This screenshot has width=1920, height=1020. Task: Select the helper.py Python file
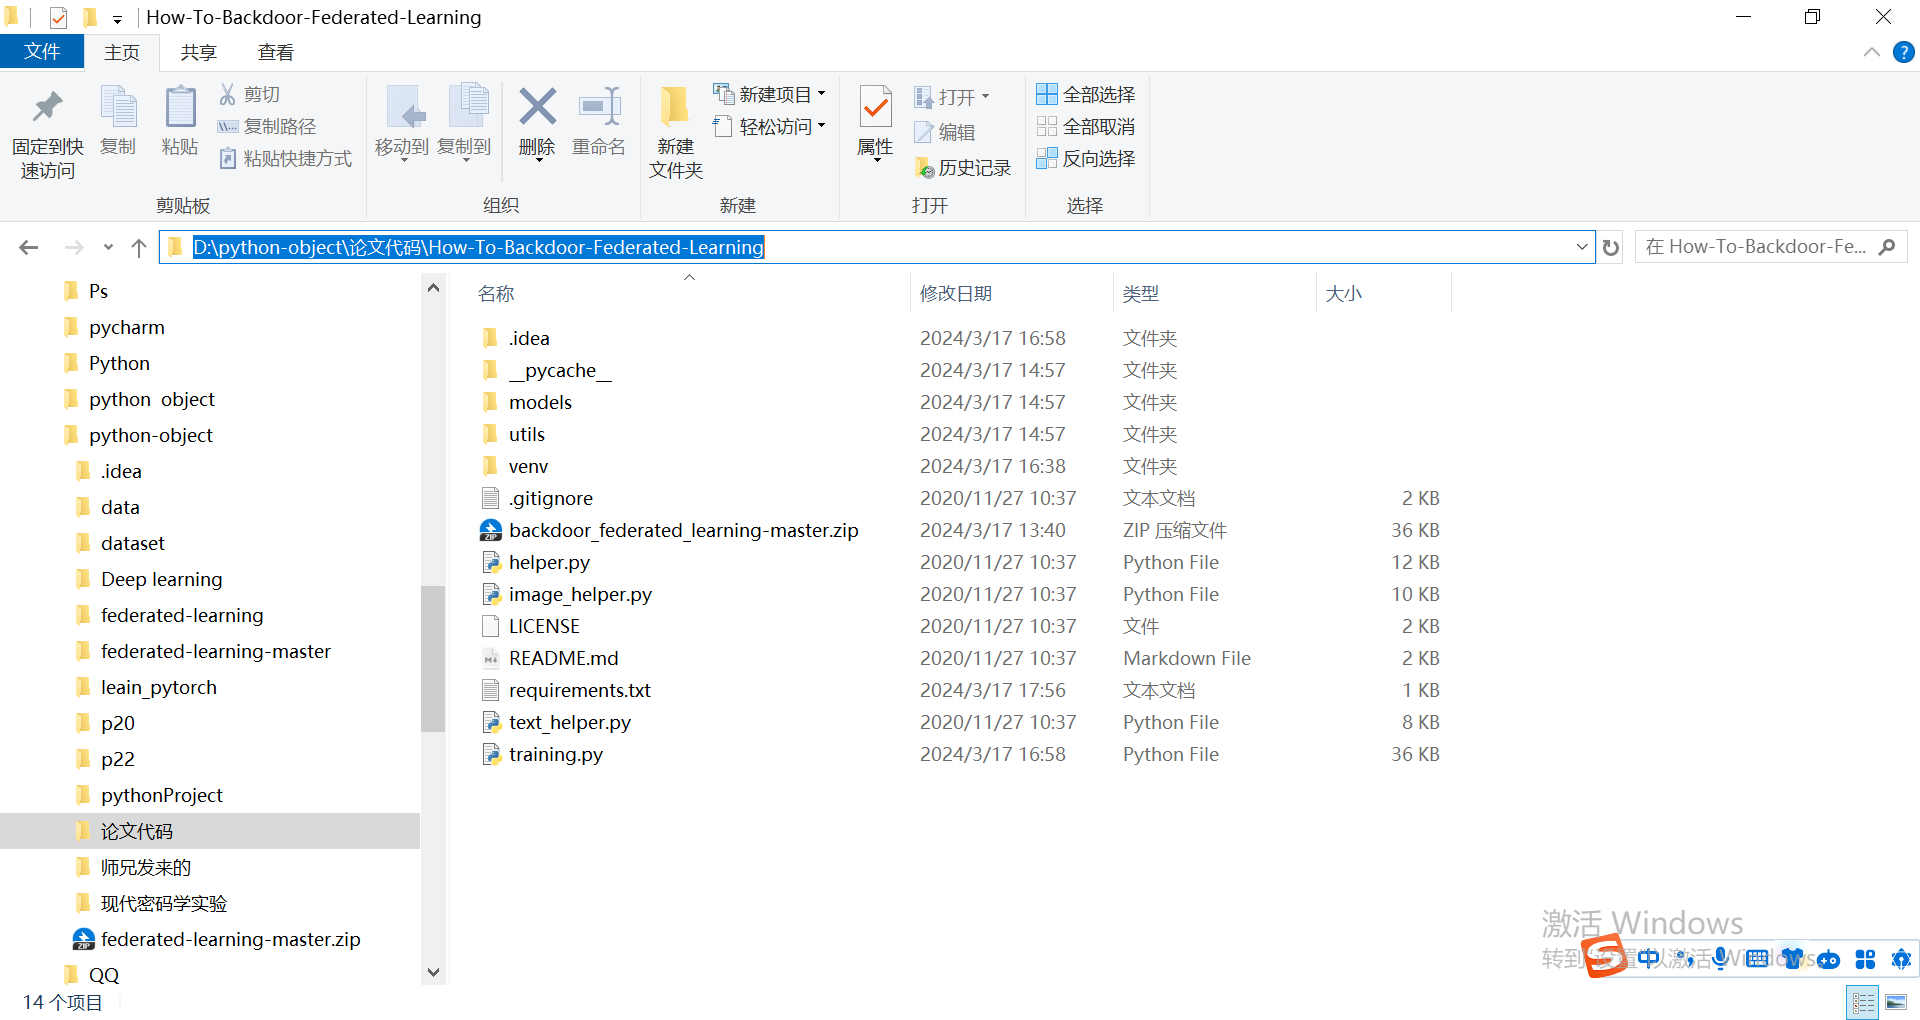(x=549, y=562)
